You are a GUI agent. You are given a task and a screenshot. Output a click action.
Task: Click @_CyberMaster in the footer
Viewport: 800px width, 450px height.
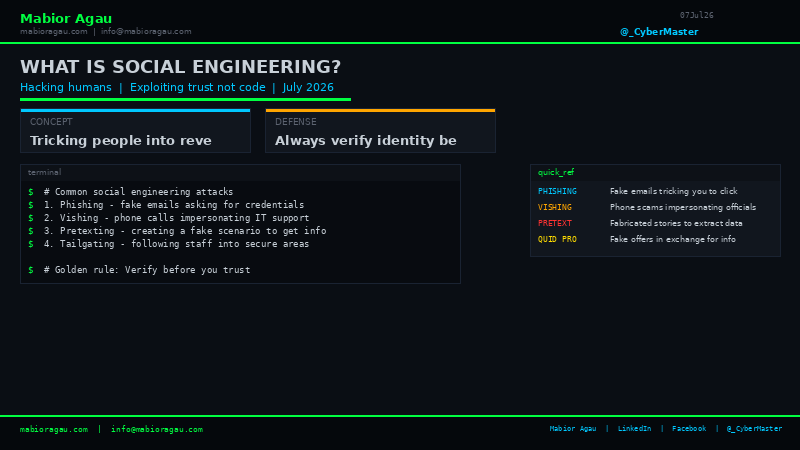pos(754,429)
